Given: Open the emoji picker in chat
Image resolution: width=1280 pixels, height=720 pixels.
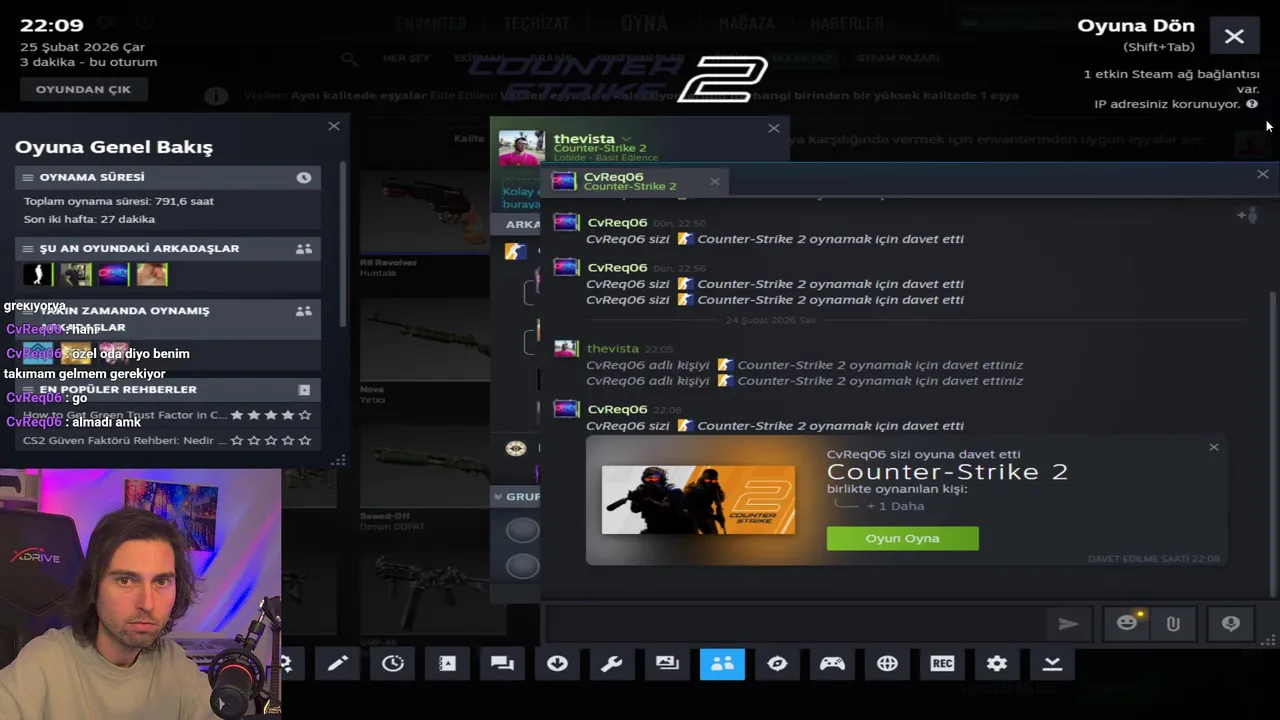Looking at the screenshot, I should tap(1127, 623).
